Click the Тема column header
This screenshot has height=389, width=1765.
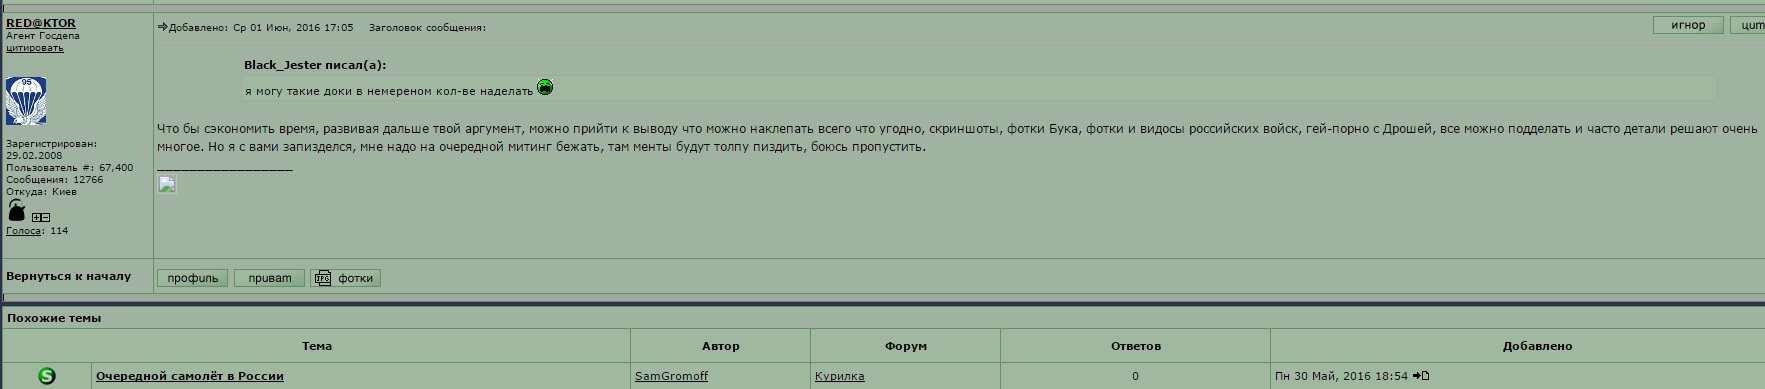(317, 346)
